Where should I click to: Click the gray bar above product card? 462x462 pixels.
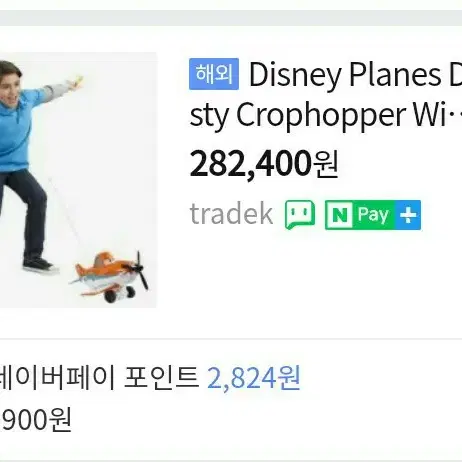(x=231, y=18)
